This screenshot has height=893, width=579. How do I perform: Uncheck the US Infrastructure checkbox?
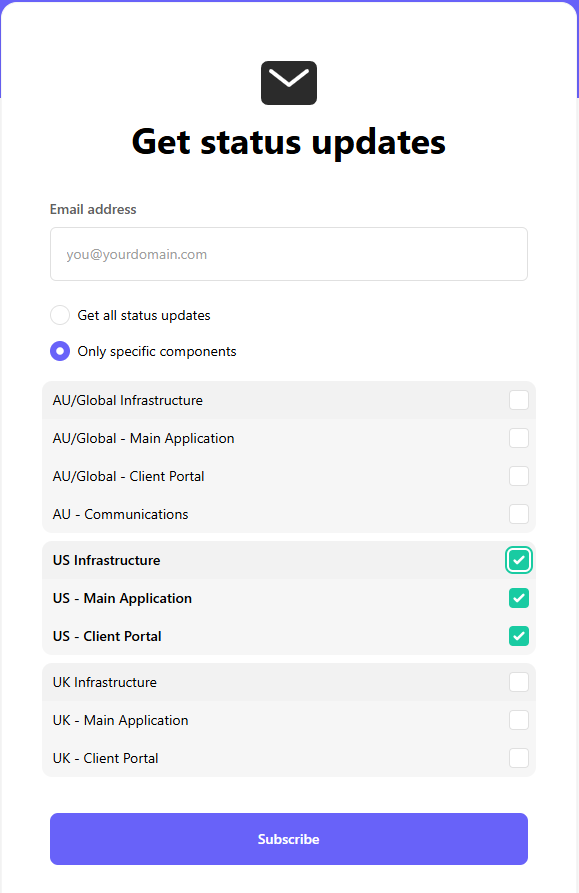519,560
